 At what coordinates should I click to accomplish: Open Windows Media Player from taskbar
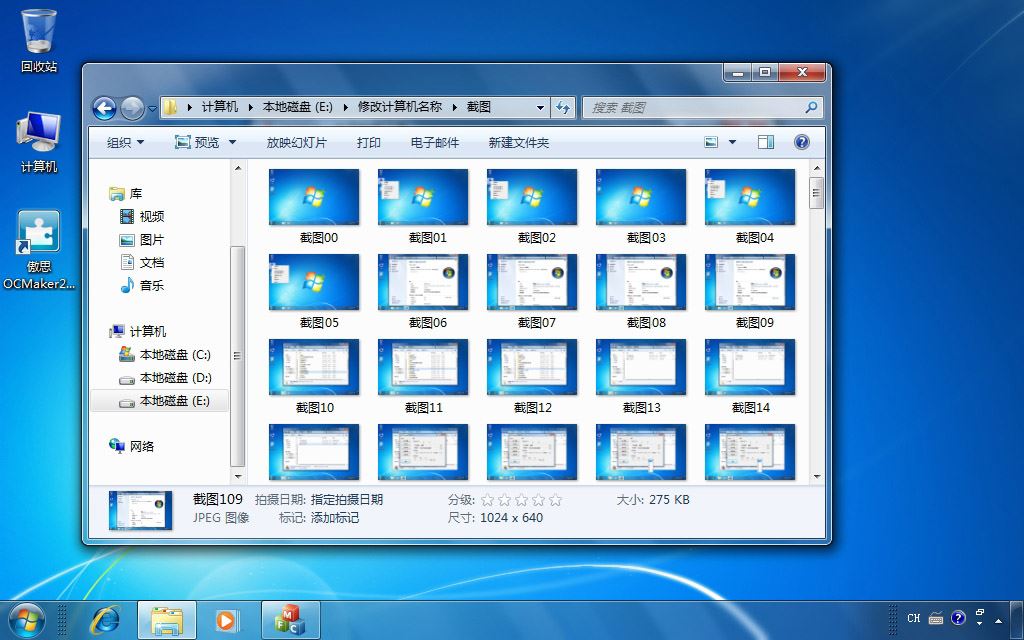coord(227,620)
